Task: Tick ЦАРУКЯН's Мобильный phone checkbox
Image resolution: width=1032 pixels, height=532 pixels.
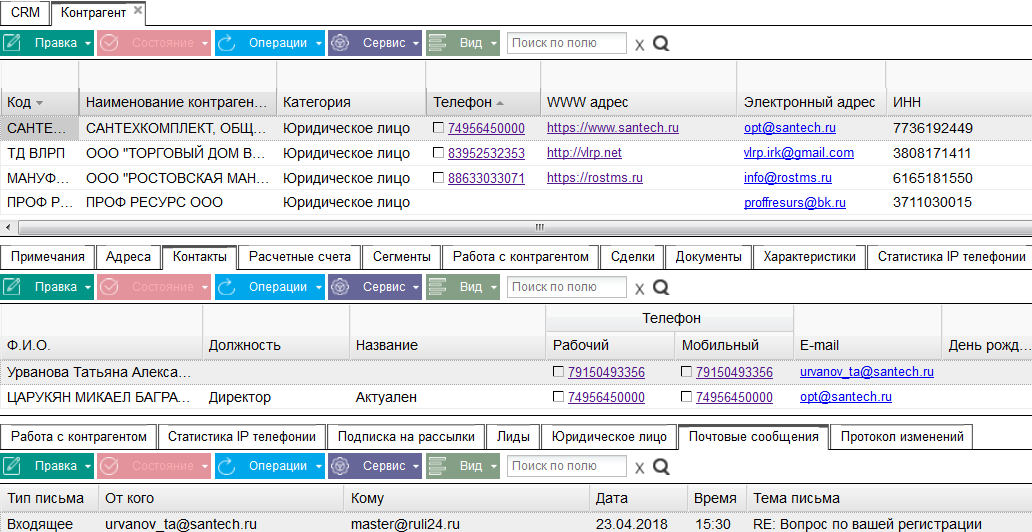Action: (686, 396)
